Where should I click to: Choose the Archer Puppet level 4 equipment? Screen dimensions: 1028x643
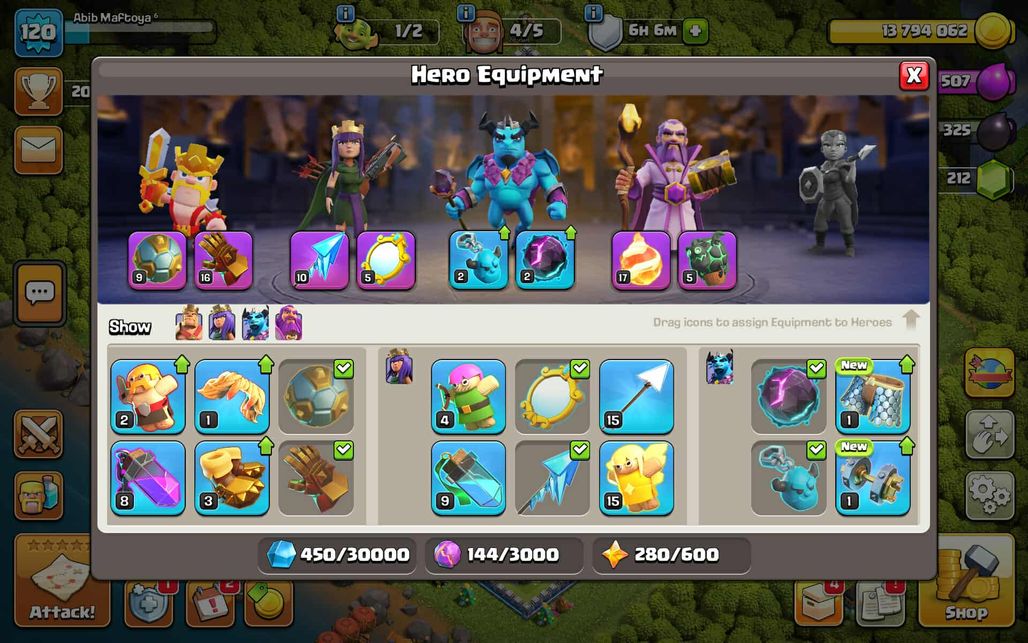click(x=468, y=396)
